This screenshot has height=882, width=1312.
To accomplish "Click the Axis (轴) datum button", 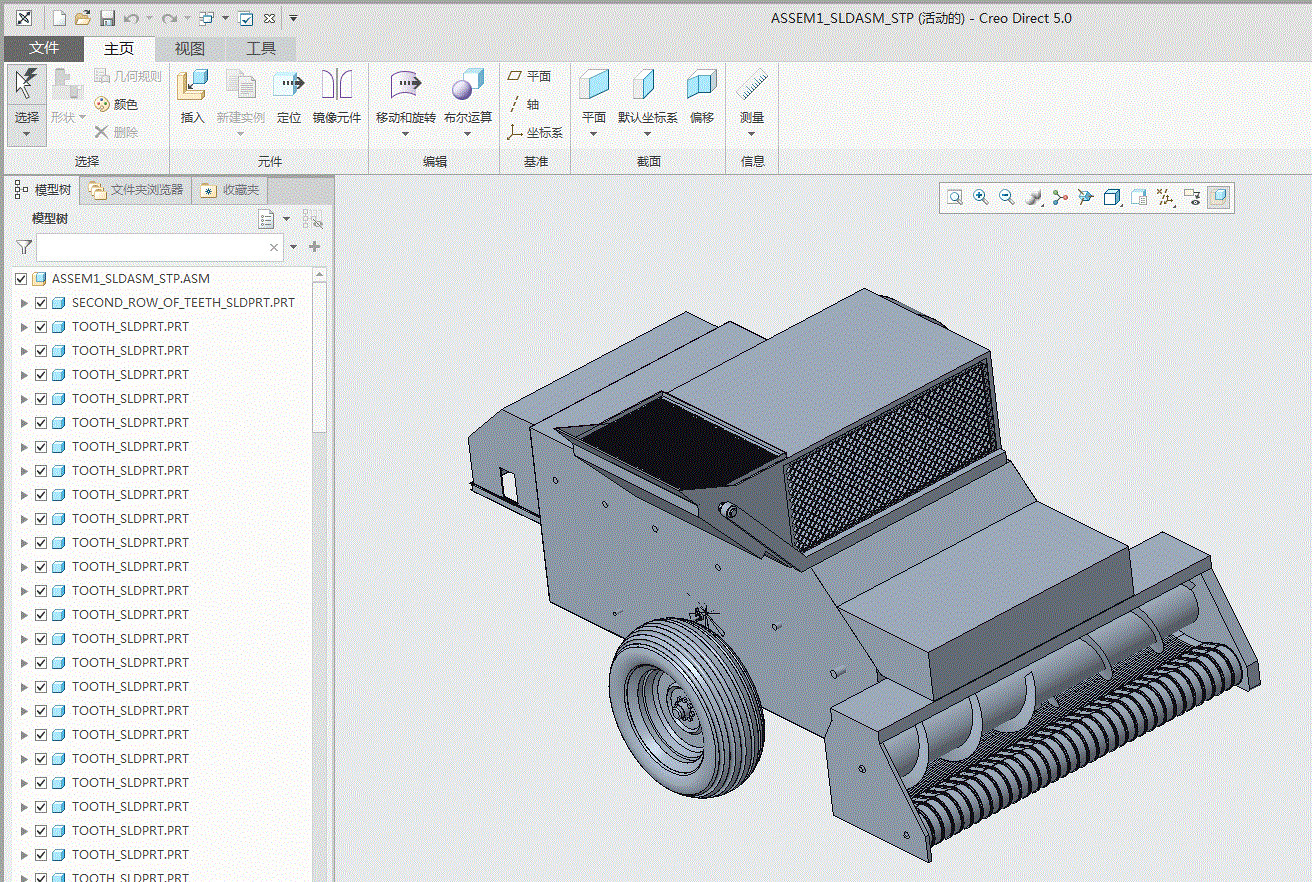I will click(525, 104).
